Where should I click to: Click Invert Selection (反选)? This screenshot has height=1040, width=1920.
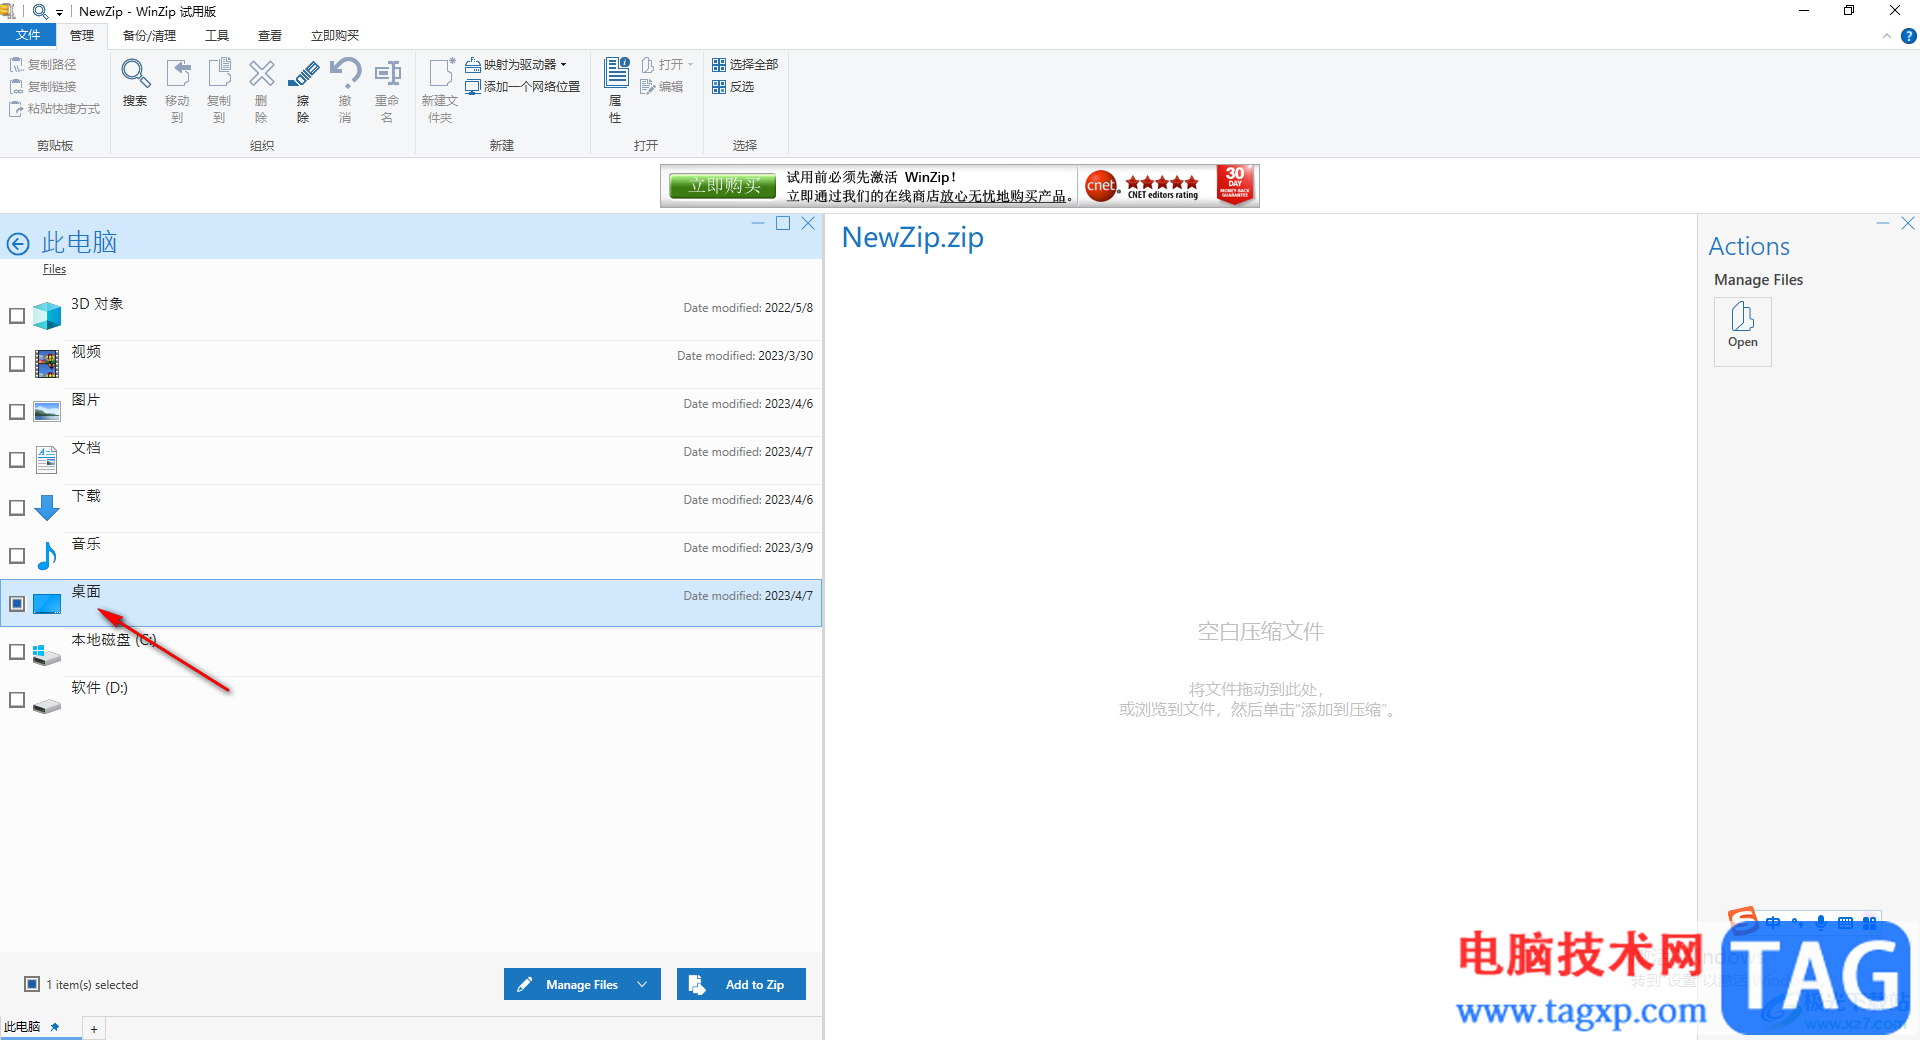pyautogui.click(x=733, y=86)
